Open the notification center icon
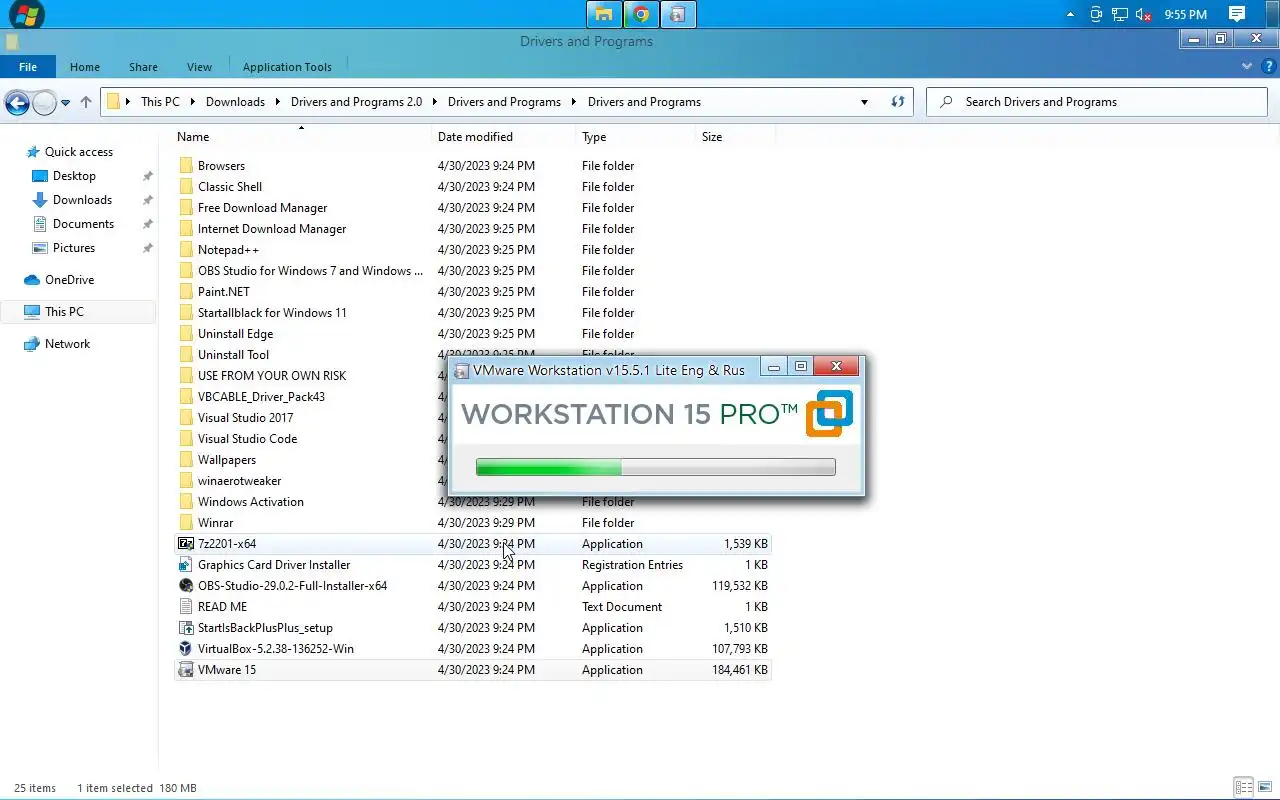 [1237, 14]
